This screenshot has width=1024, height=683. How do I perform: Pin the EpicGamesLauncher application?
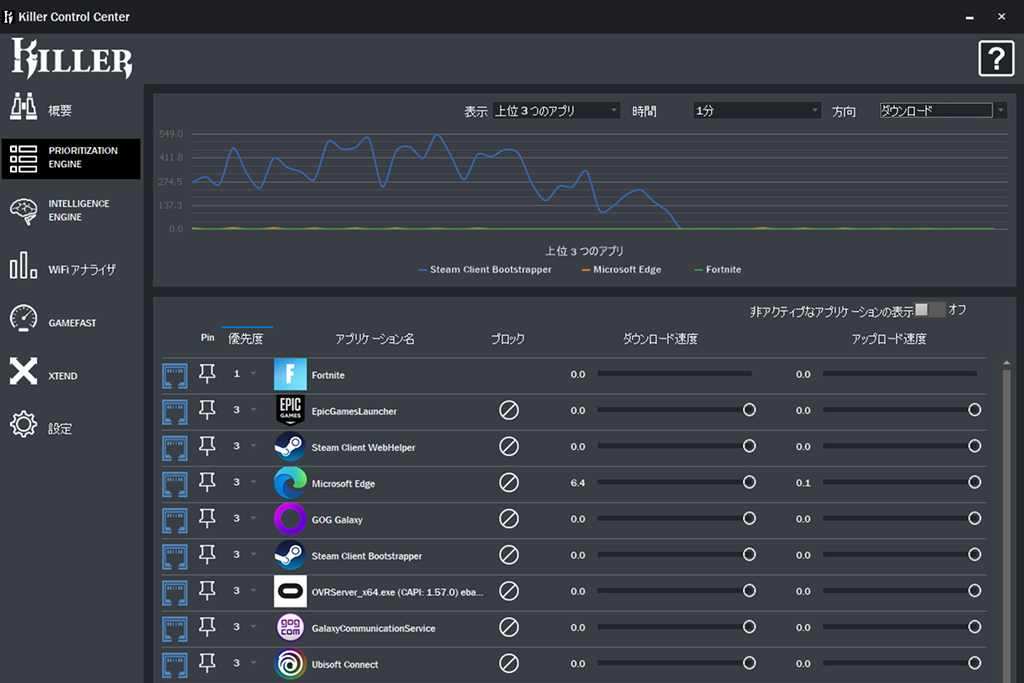207,410
